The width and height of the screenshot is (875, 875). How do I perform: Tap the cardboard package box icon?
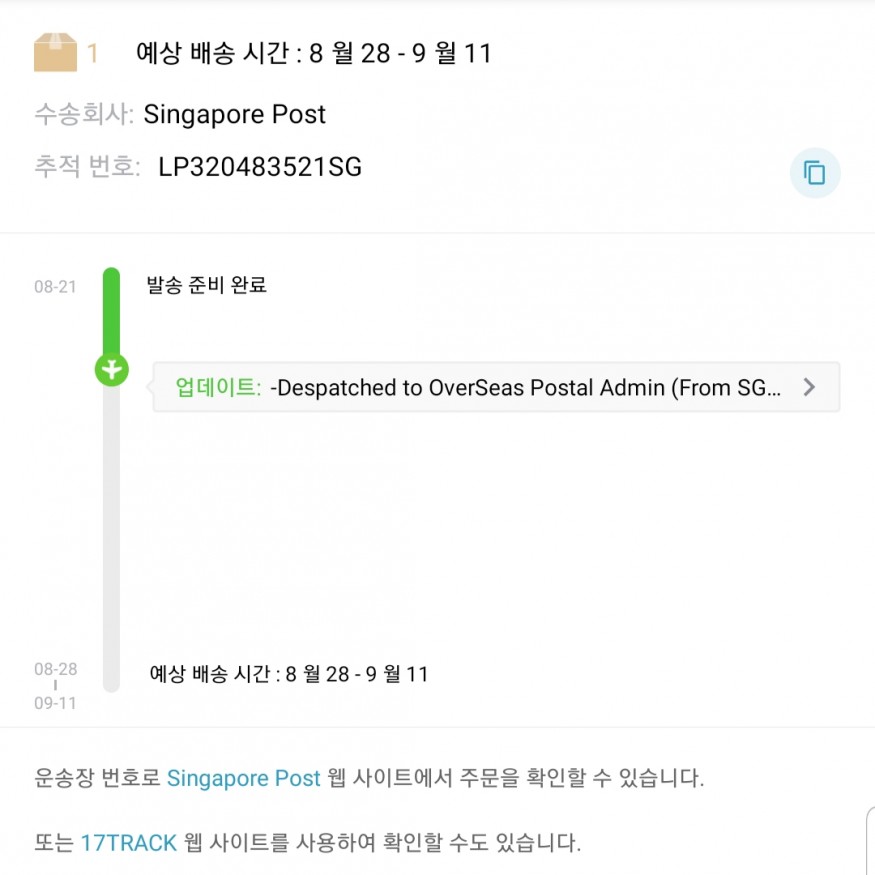coord(55,52)
